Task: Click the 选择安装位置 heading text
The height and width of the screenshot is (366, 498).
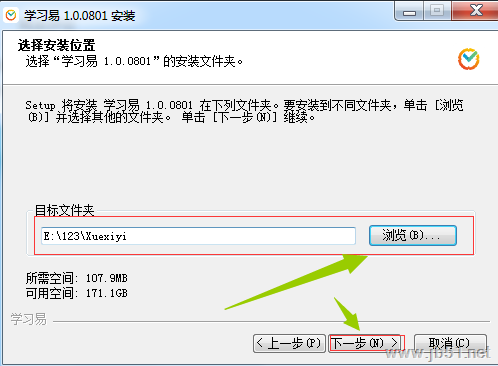Action: tap(56, 45)
